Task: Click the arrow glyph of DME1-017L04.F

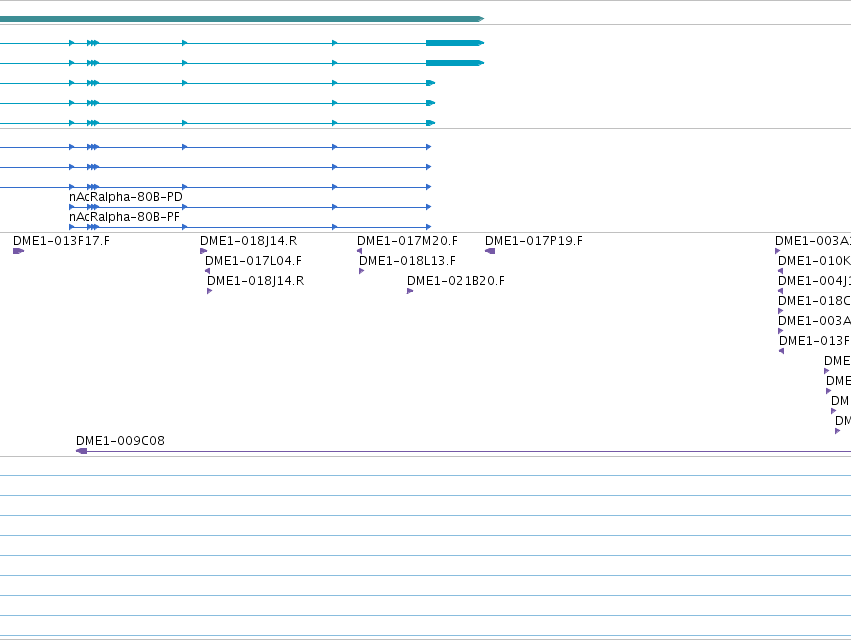Action: (207, 271)
